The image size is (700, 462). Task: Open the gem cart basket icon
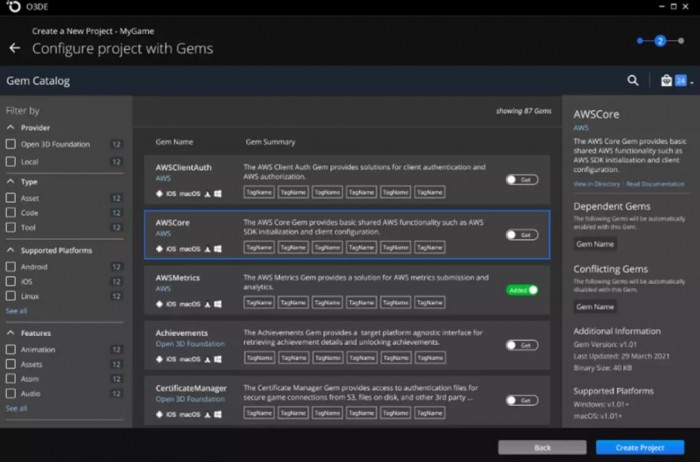(666, 81)
